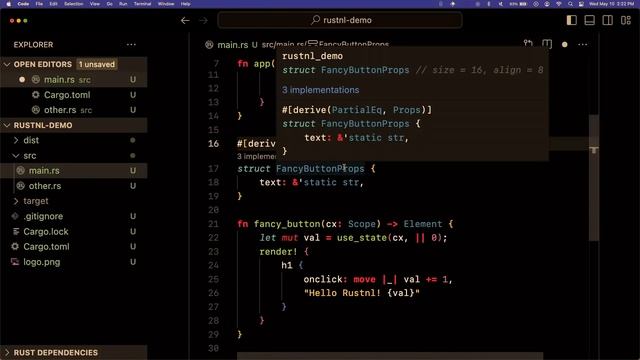Select main.rs editor tab
Viewport: 640px width, 360px height.
(232, 44)
